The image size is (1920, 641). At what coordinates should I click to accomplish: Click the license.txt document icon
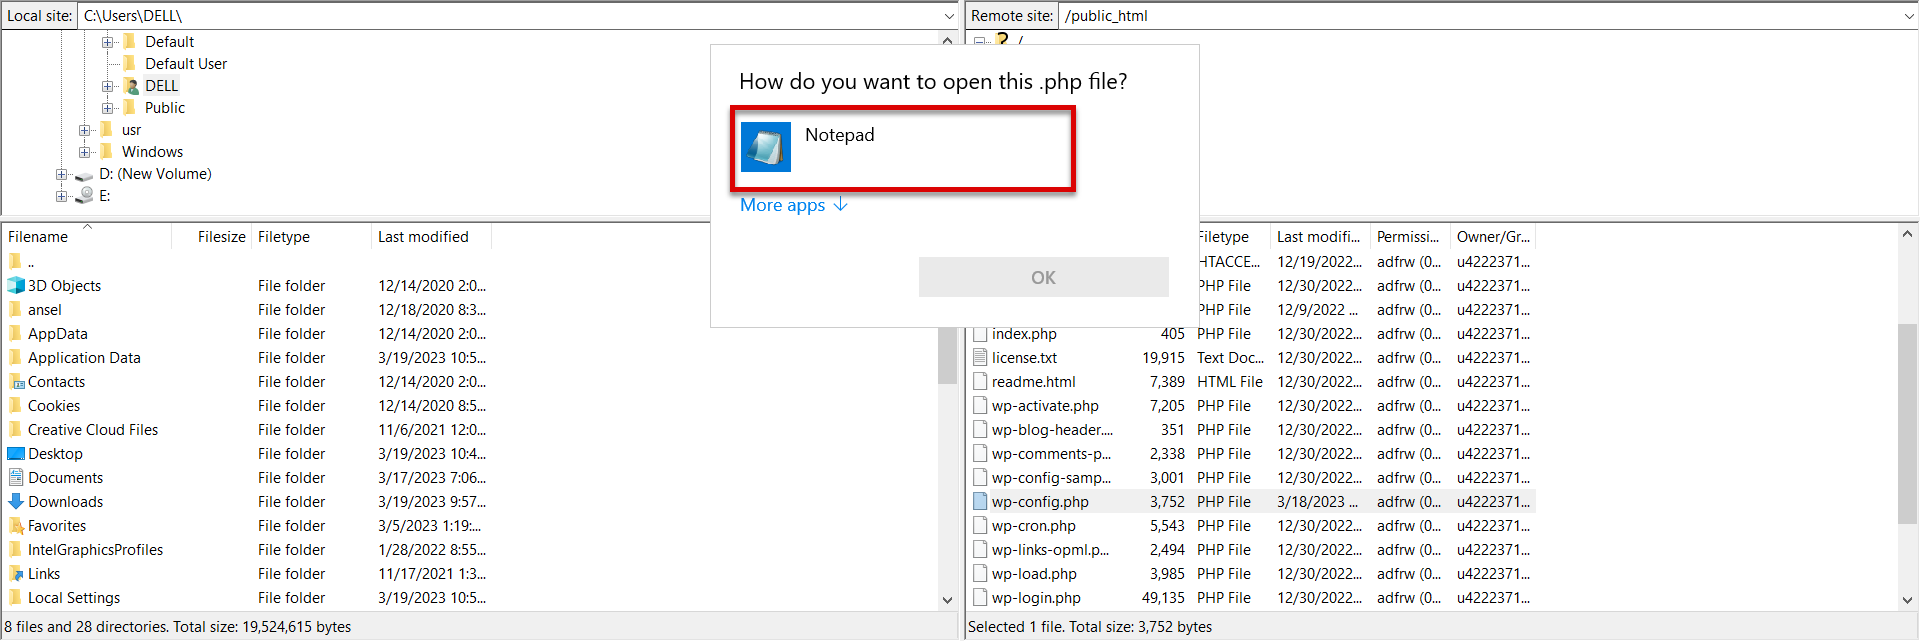pyautogui.click(x=980, y=358)
